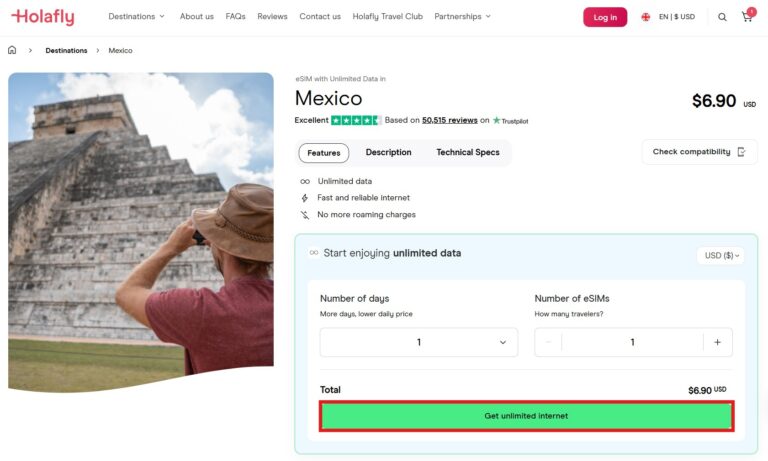Image resolution: width=768 pixels, height=461 pixels.
Task: Open Contact us page
Action: coord(320,17)
